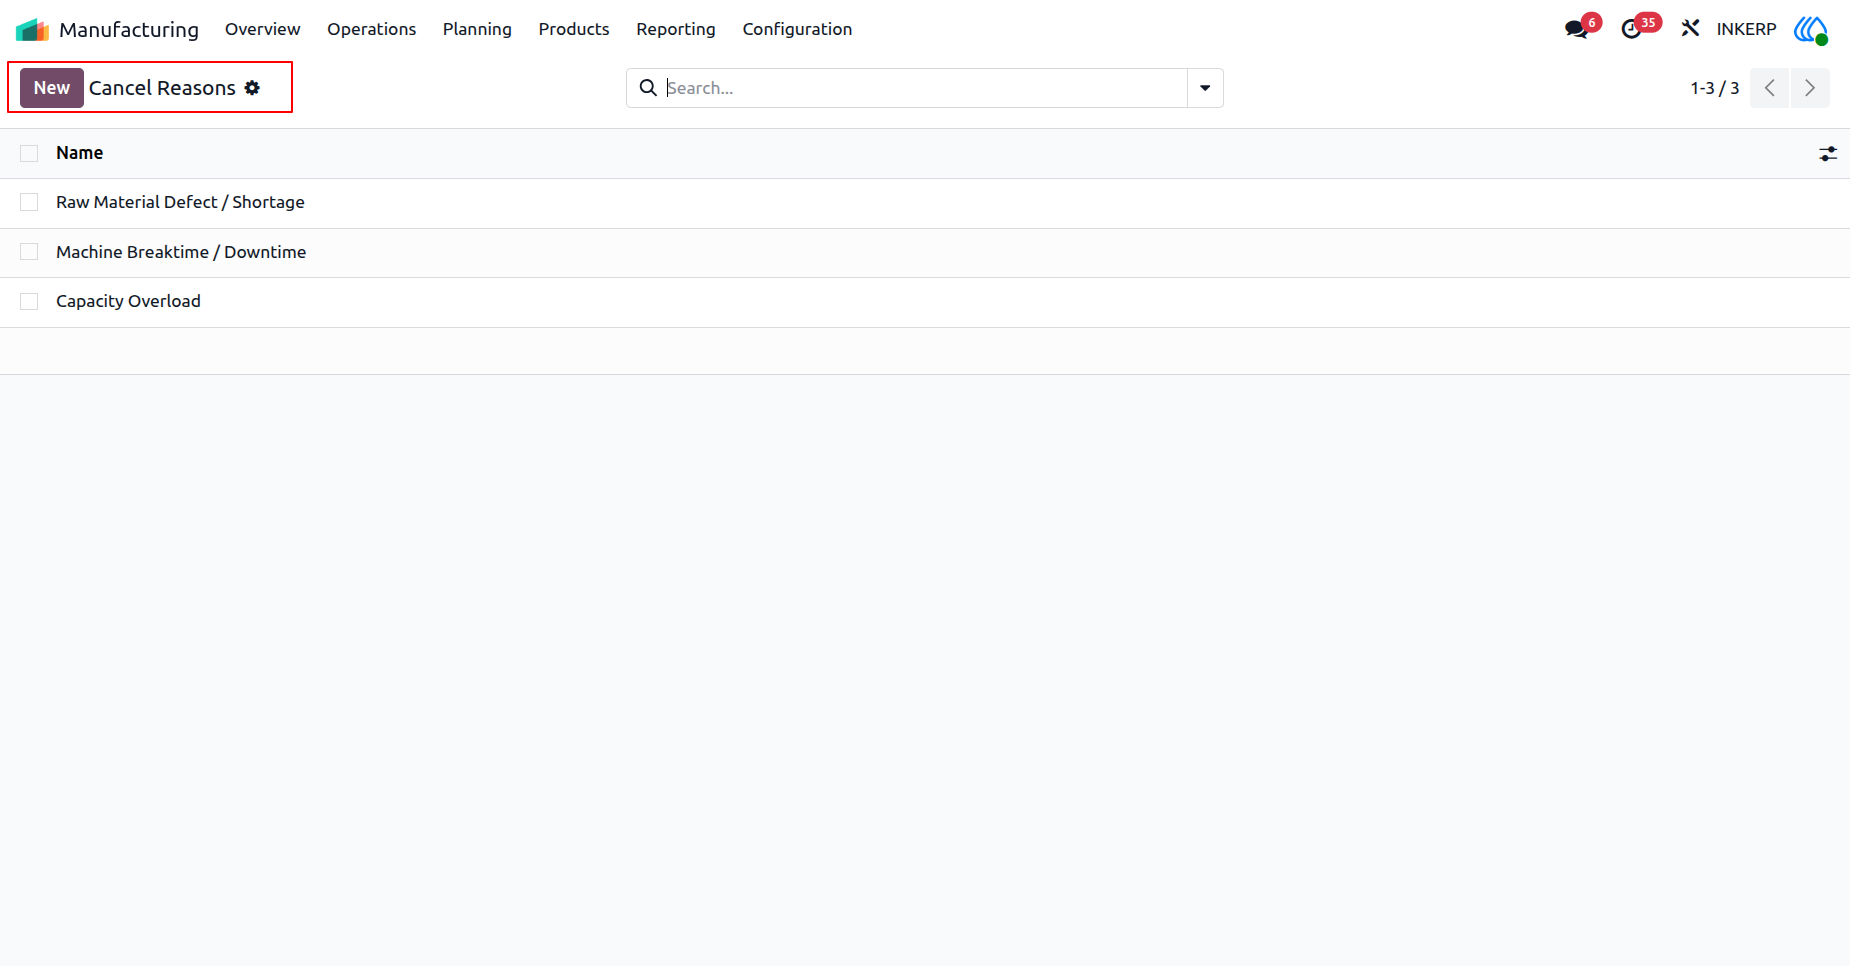Check the Capacity Overload row checkbox

29,301
